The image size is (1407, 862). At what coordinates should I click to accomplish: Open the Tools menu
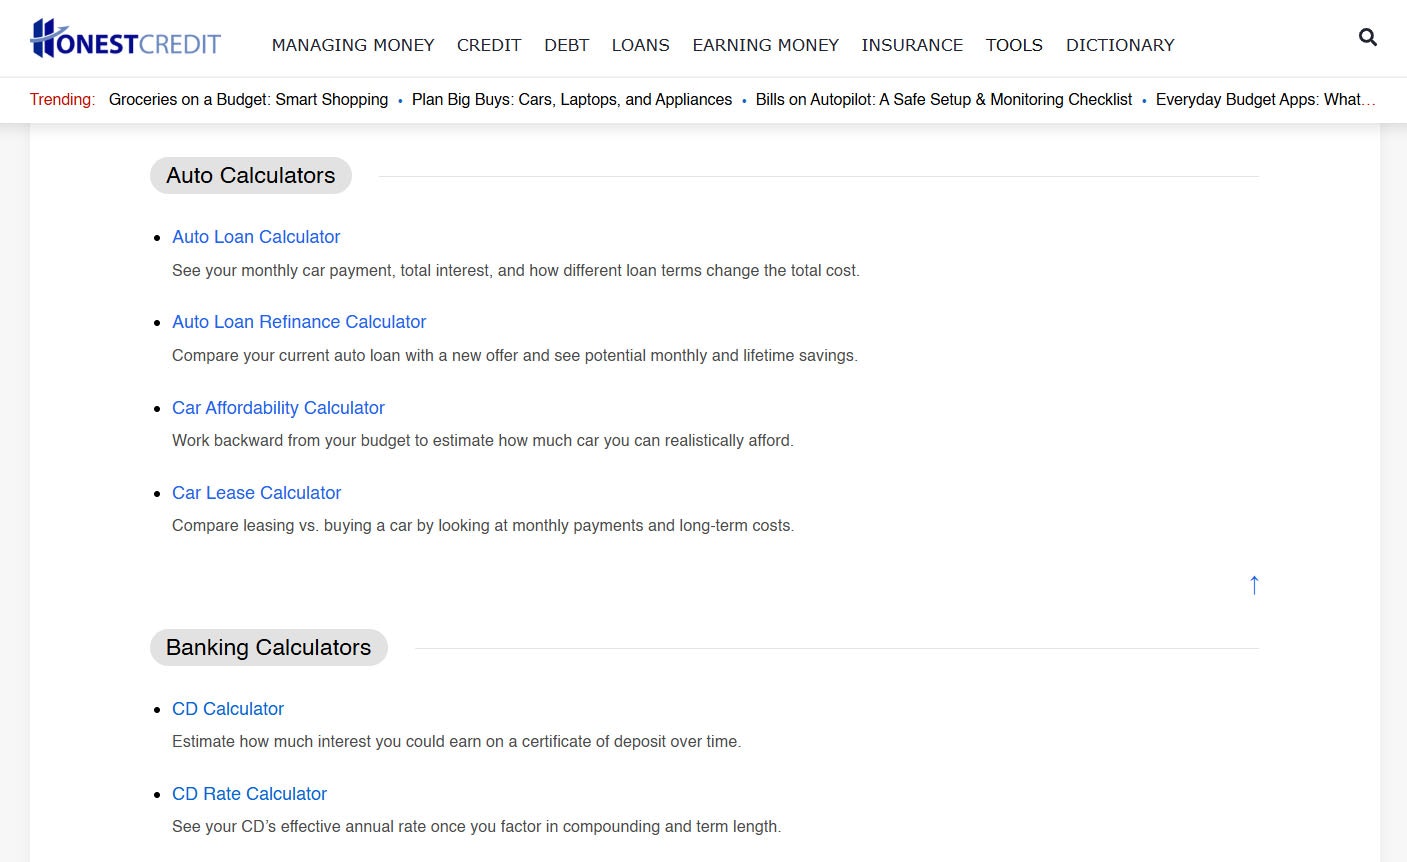point(1014,45)
